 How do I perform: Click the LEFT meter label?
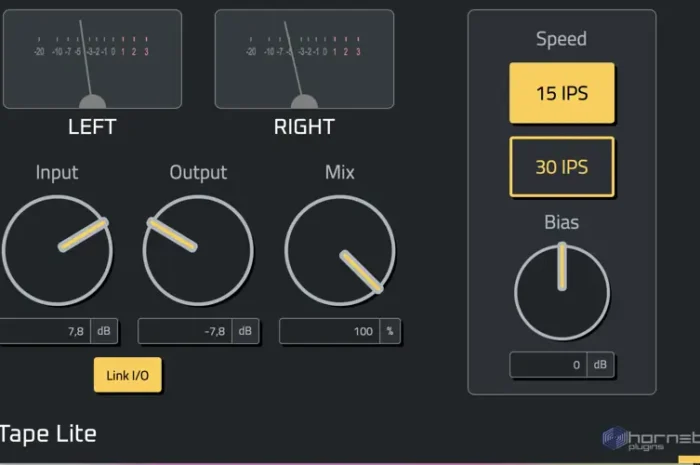point(92,127)
